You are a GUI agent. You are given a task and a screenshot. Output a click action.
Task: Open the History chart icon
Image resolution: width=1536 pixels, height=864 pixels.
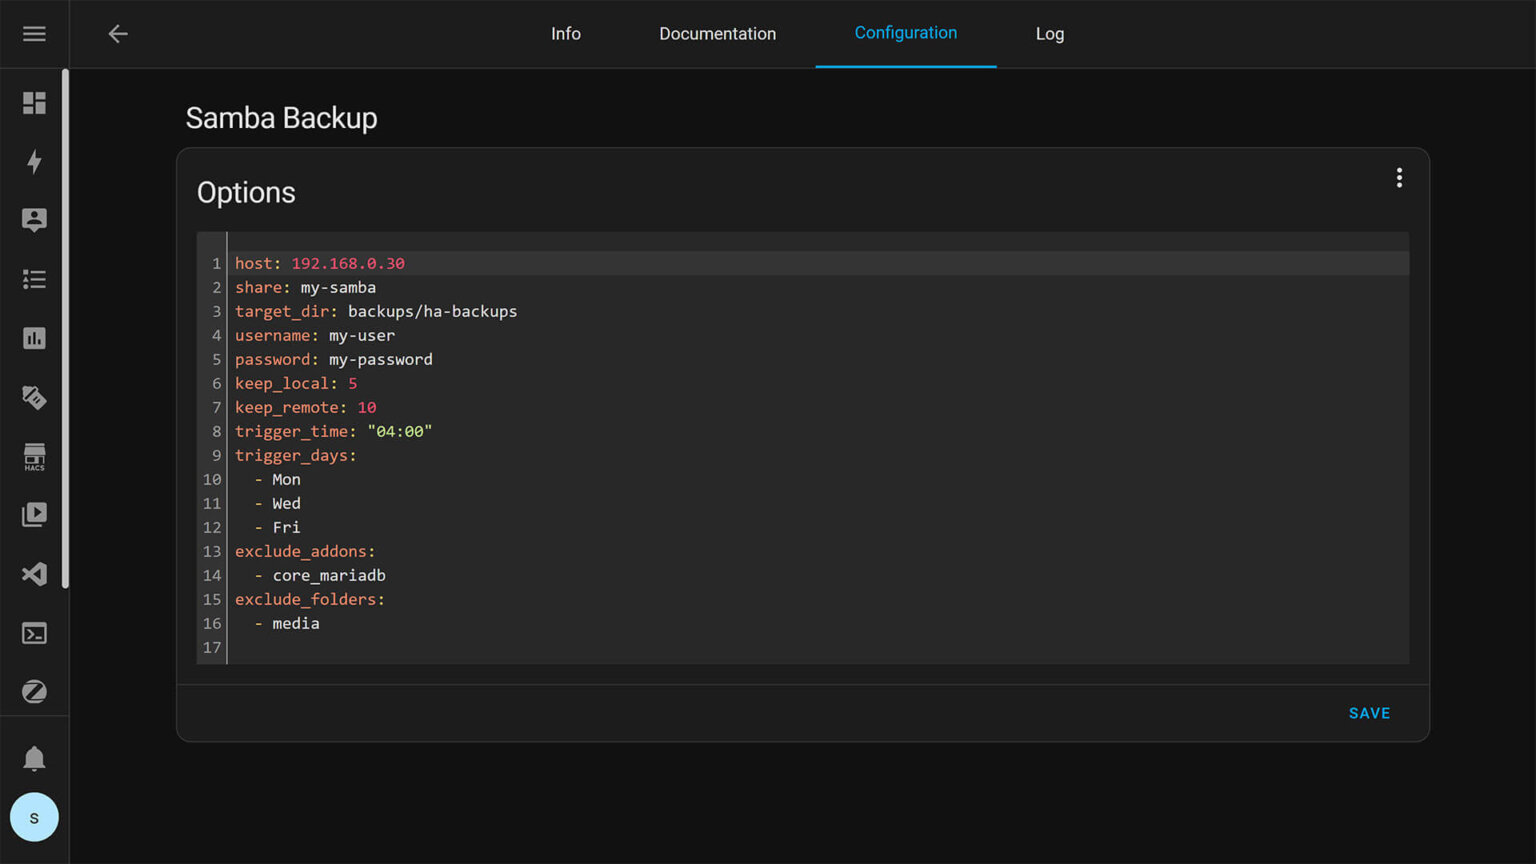pos(34,338)
